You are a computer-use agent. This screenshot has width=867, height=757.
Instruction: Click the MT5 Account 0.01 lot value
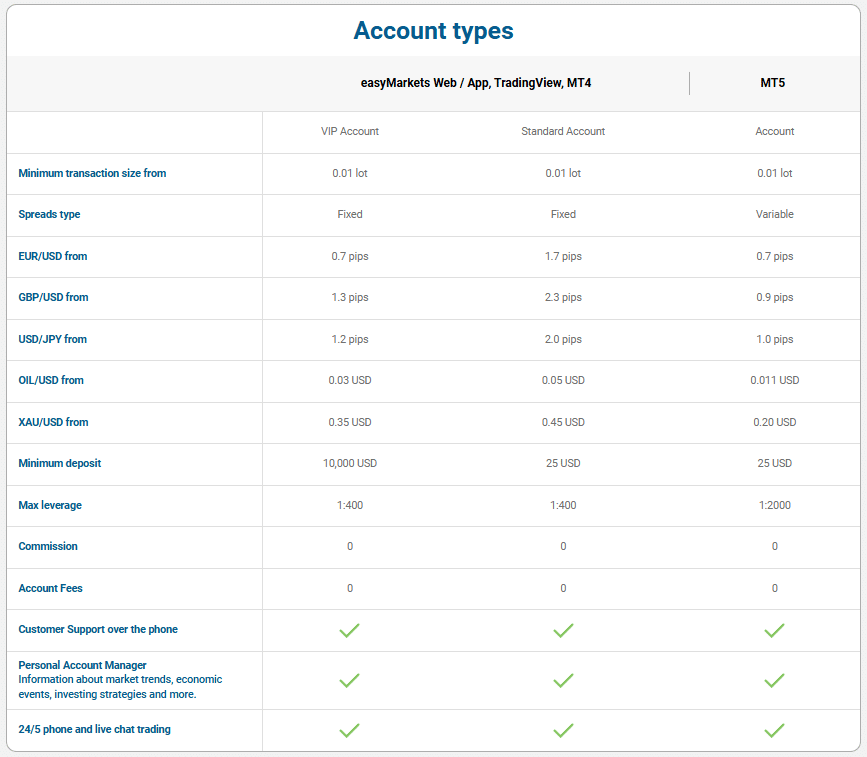(775, 173)
